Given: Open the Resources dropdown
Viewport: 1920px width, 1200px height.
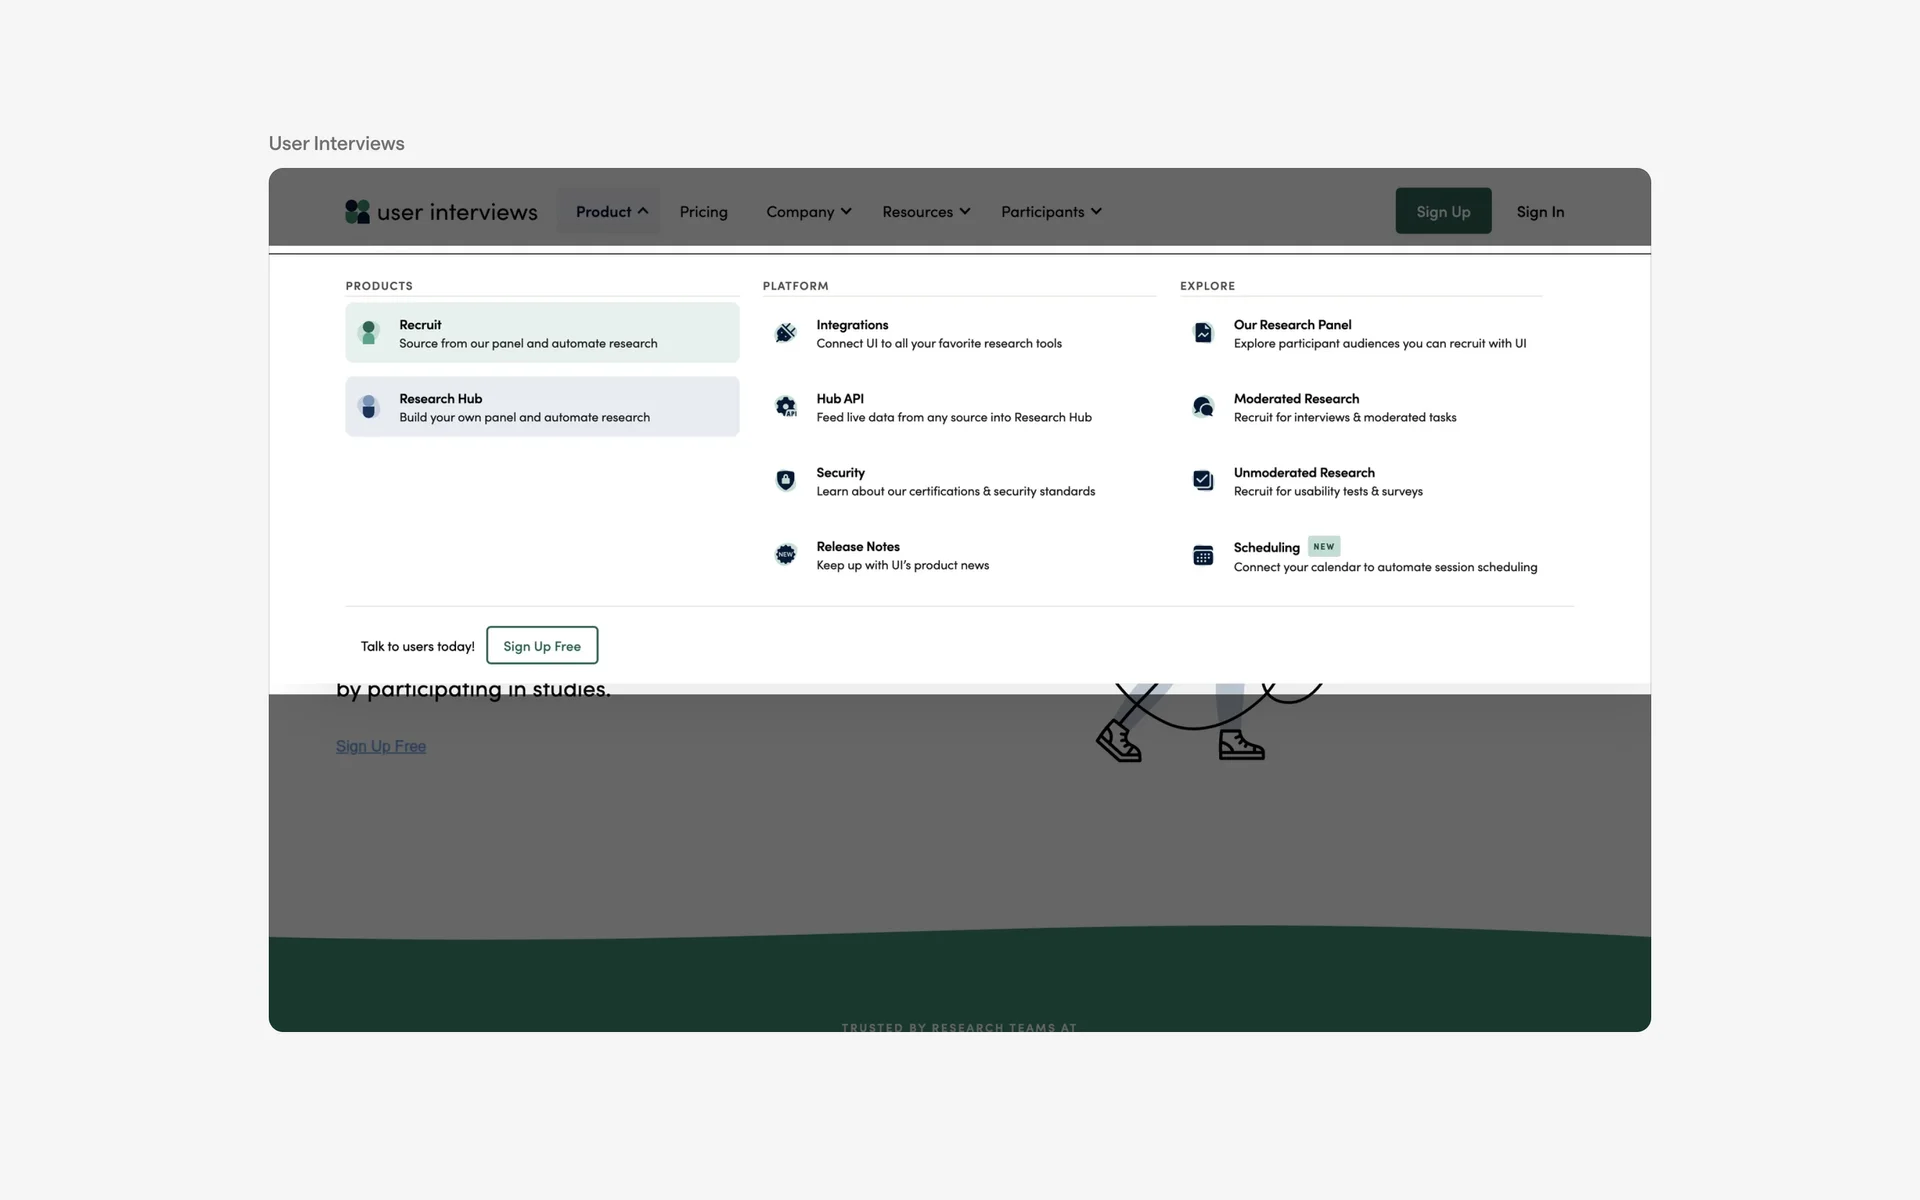Looking at the screenshot, I should click(x=964, y=211).
